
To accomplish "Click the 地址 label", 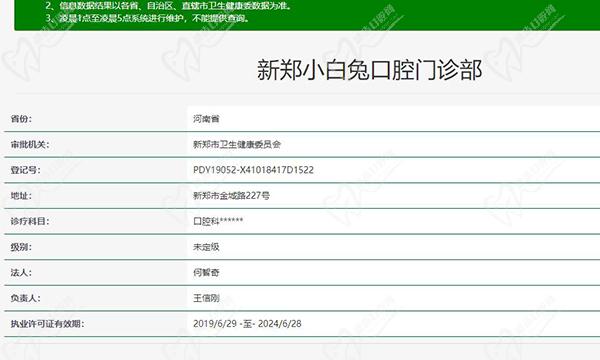I will pos(21,195).
